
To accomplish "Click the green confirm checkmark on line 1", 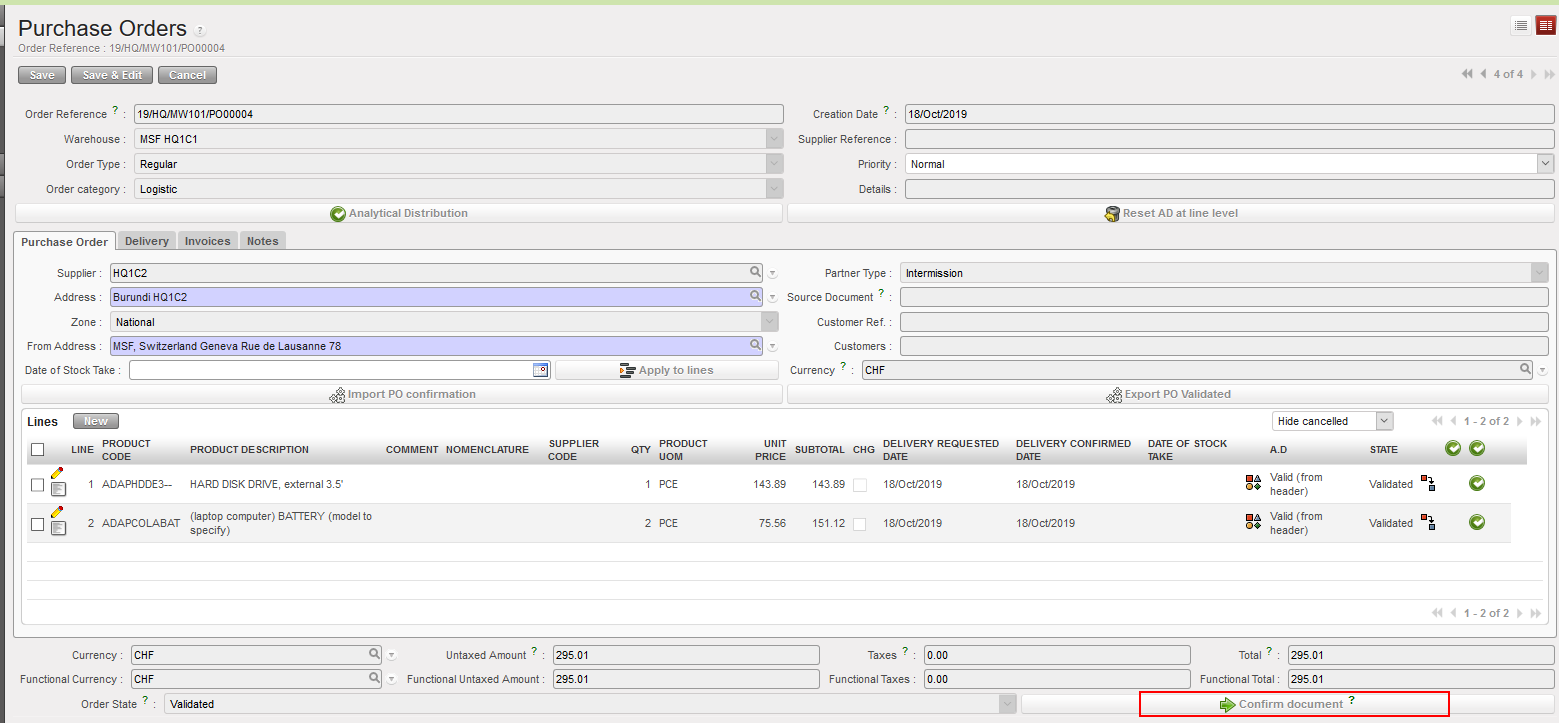I will 1476,484.
